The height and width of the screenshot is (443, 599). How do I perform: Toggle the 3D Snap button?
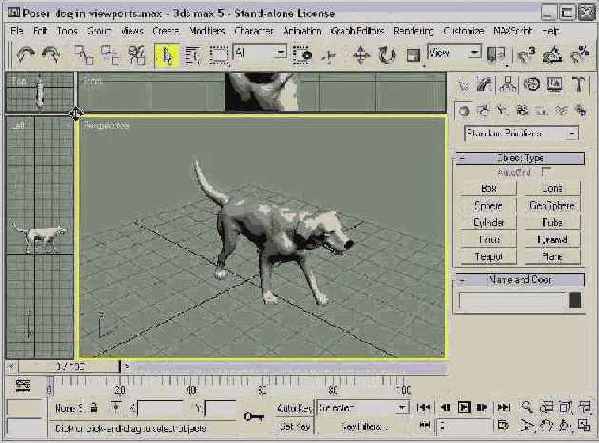pyautogui.click(x=526, y=56)
